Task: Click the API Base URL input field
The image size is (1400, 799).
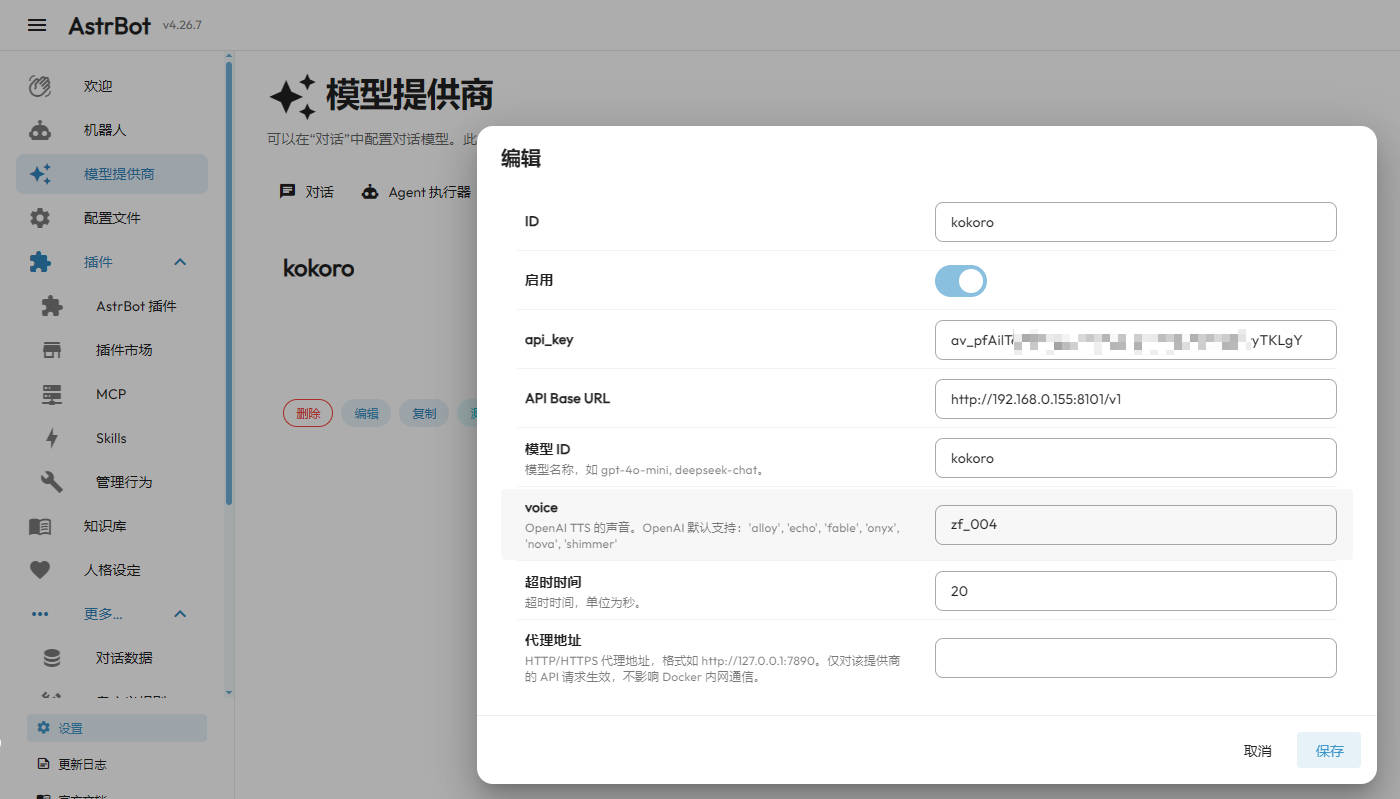Action: coord(1135,399)
